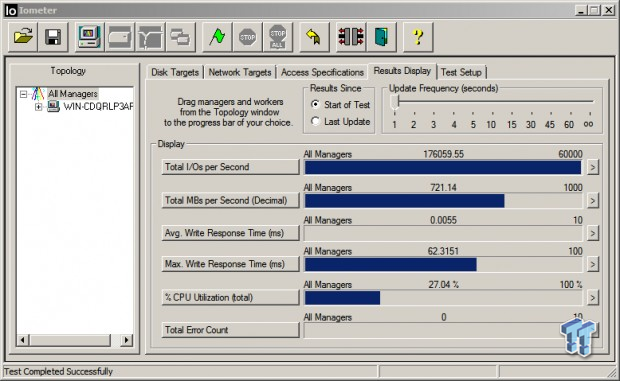Click Topology scrollbar left arrow
The height and width of the screenshot is (381, 620).
pos(23,340)
